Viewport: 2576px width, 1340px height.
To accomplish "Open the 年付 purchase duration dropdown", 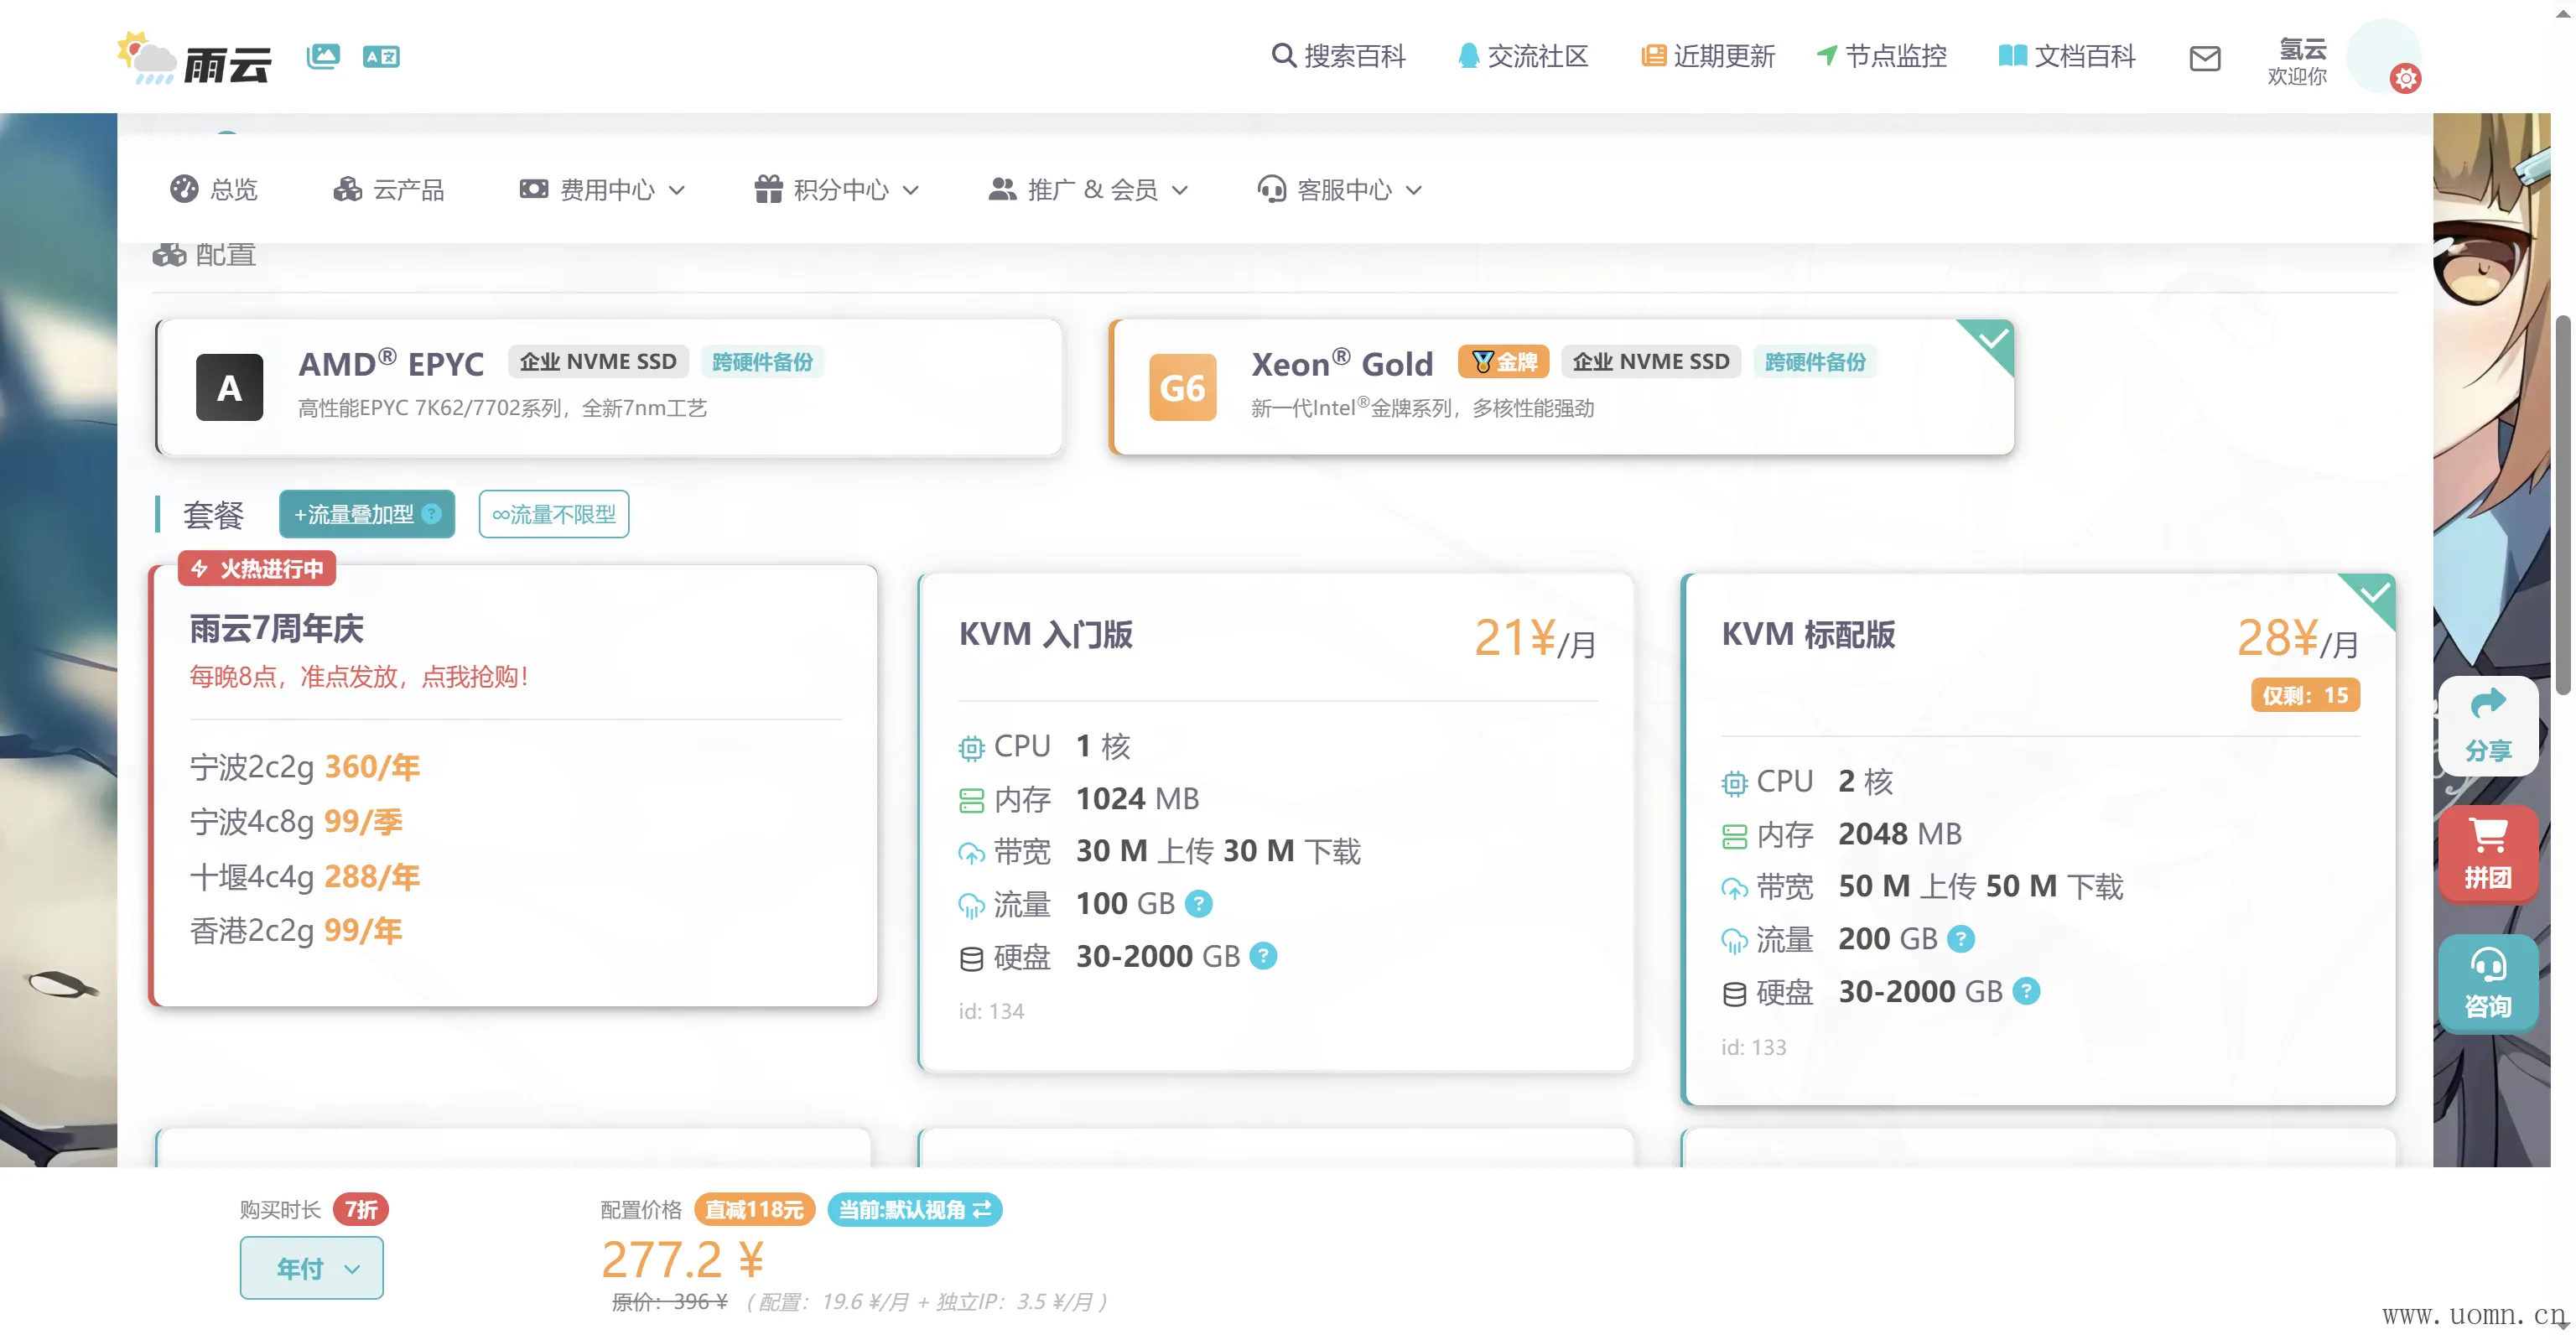I will click(311, 1268).
